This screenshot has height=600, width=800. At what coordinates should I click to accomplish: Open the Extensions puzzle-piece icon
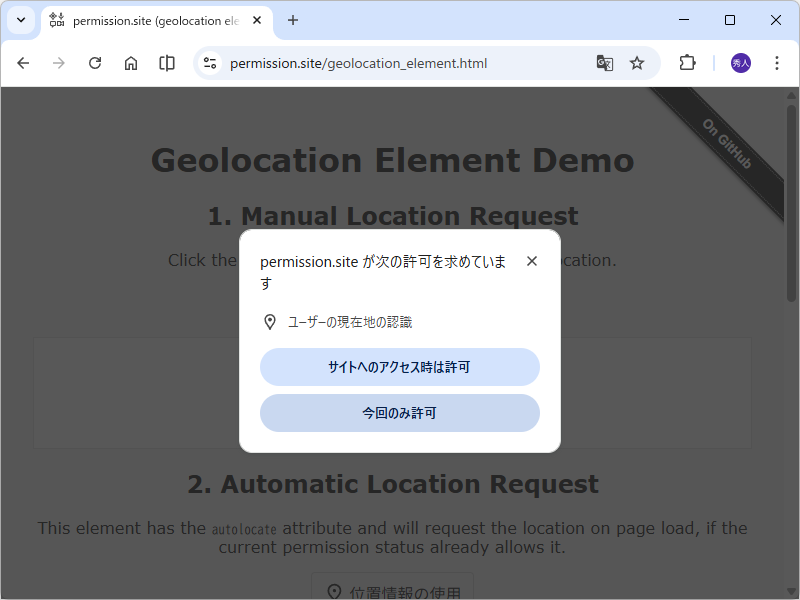687,62
